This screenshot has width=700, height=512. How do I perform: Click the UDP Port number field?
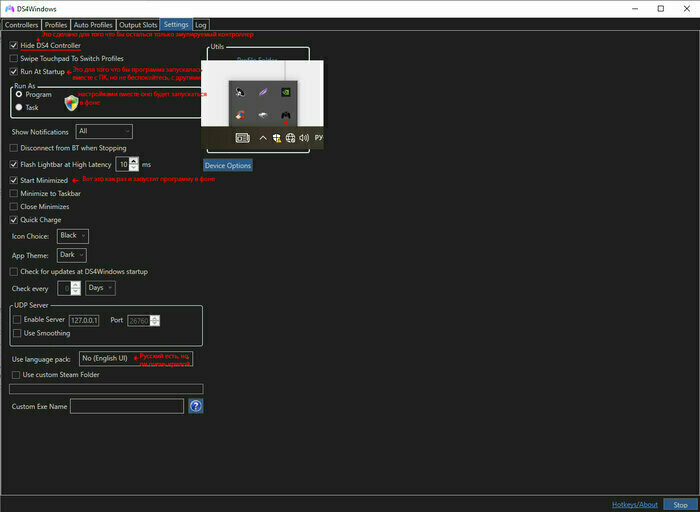coord(139,321)
